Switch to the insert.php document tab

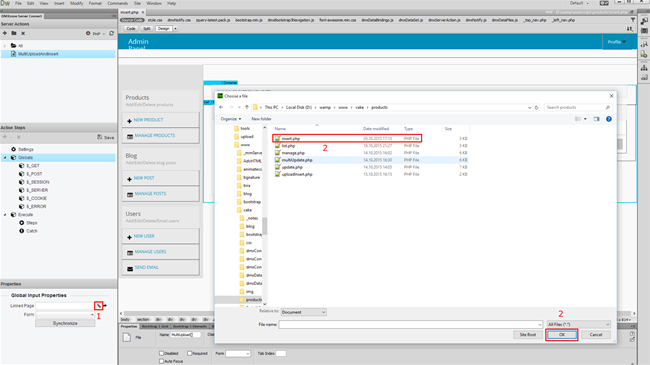click(129, 12)
